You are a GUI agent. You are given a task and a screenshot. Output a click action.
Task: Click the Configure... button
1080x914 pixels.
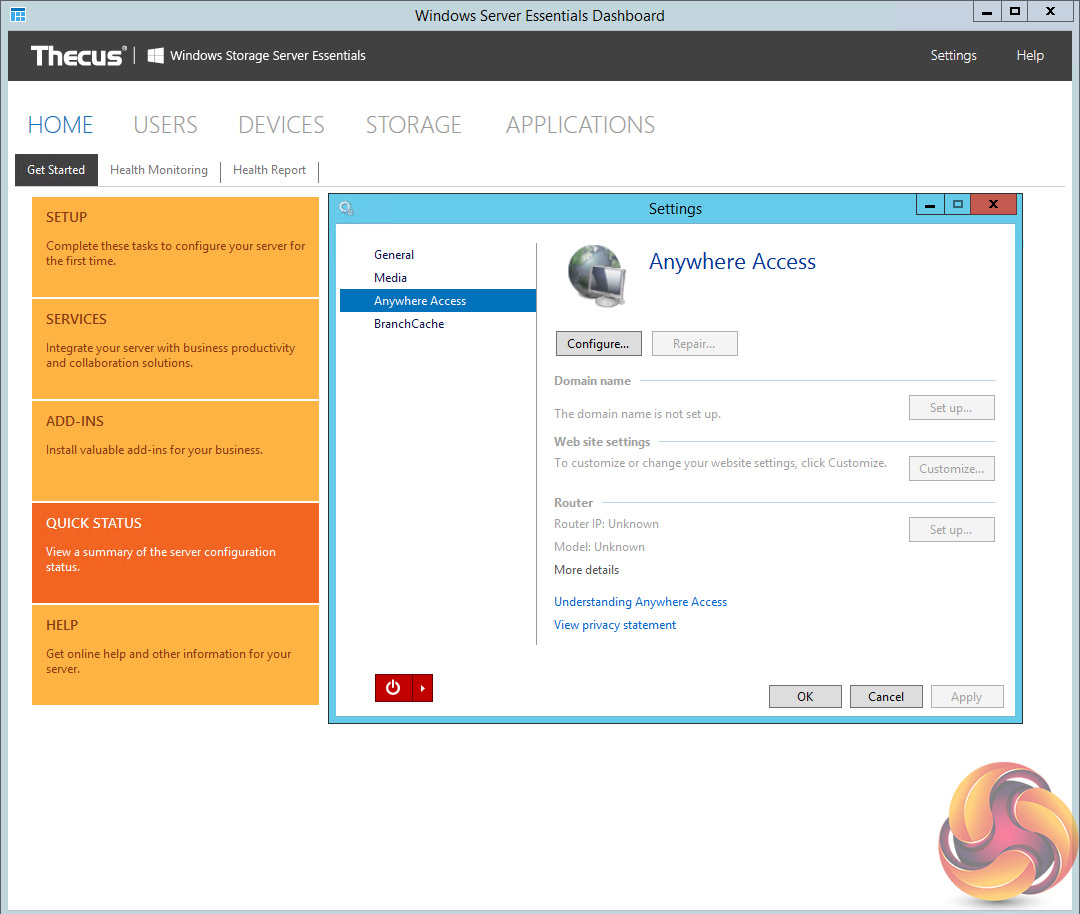(x=599, y=344)
